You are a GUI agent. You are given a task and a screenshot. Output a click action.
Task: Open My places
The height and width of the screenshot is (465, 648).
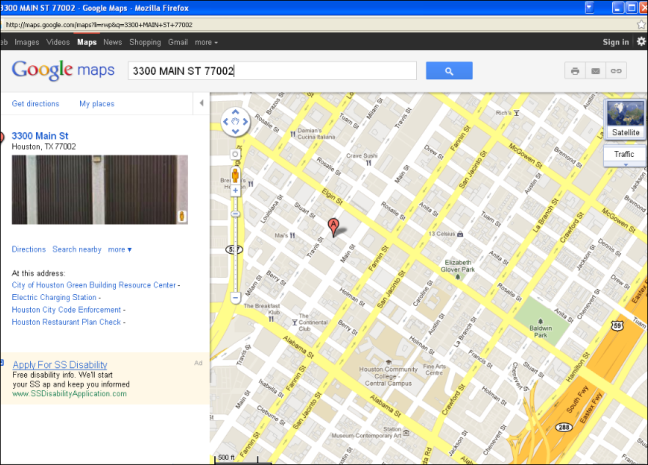[x=97, y=104]
